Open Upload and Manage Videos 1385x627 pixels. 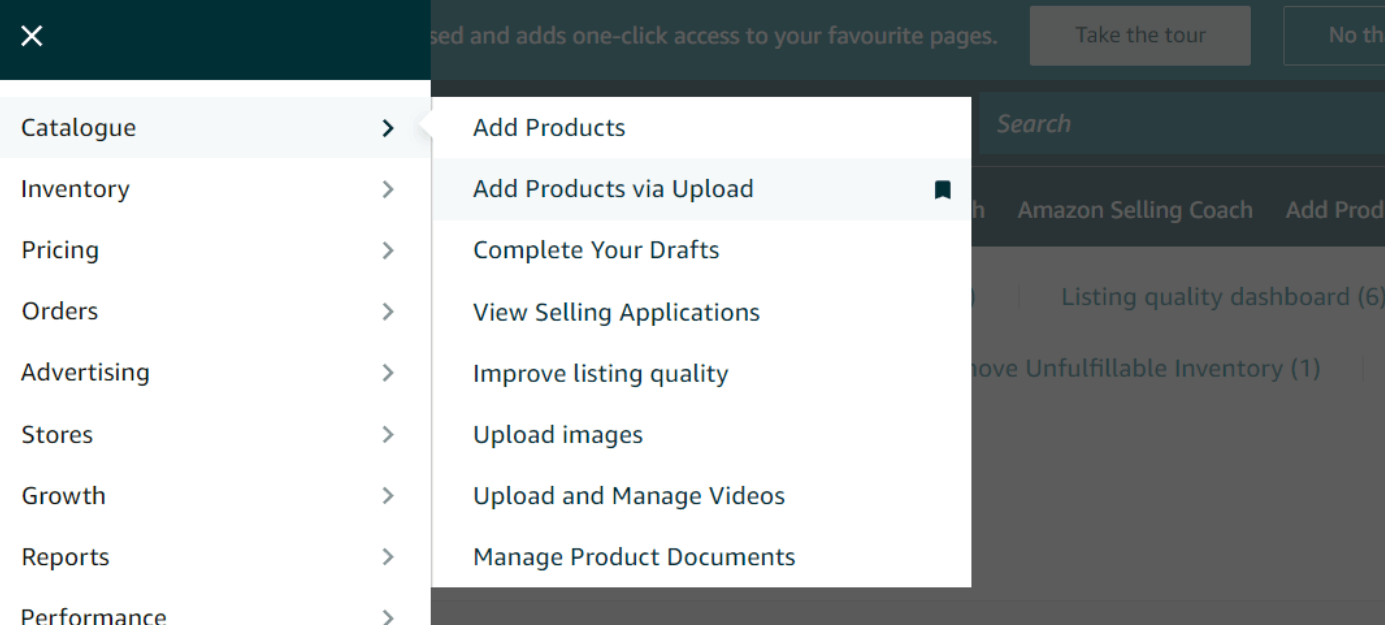click(629, 496)
